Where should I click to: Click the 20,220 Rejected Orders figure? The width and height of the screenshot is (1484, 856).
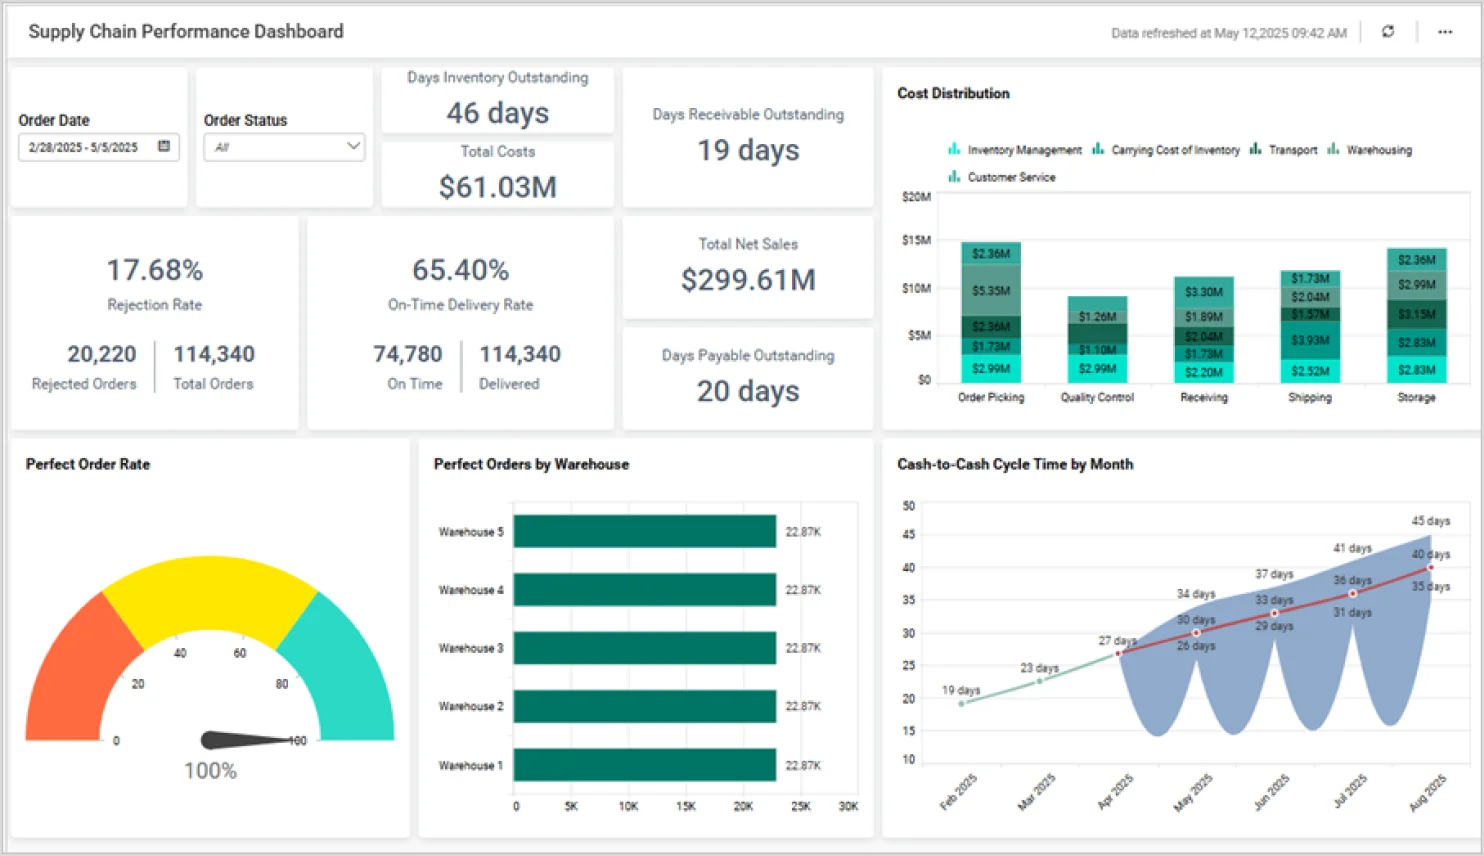(101, 354)
